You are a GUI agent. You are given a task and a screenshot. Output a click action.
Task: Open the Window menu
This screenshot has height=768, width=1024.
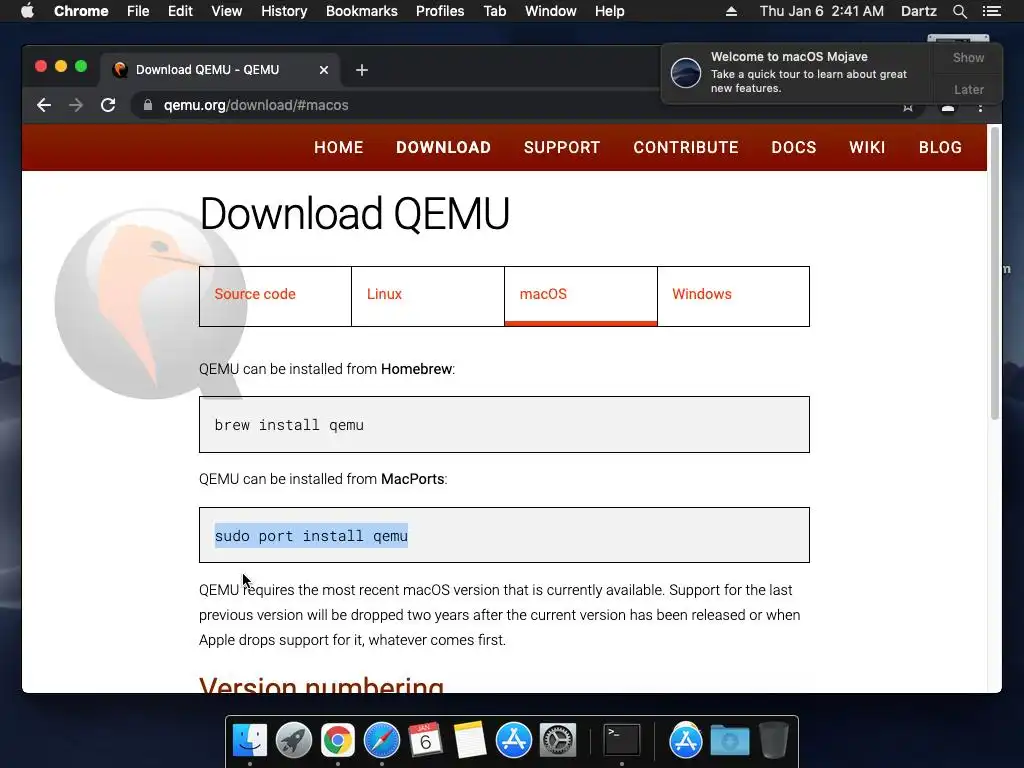coord(551,11)
